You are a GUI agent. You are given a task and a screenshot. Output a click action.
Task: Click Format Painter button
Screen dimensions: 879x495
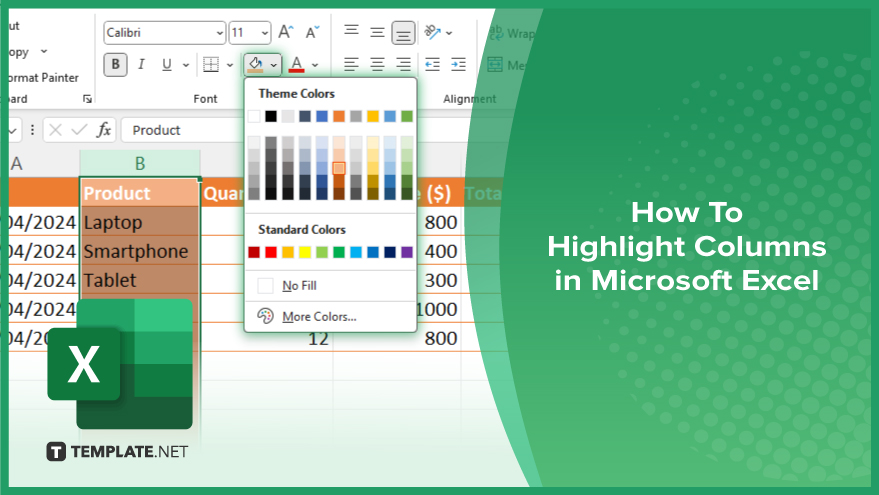44,77
